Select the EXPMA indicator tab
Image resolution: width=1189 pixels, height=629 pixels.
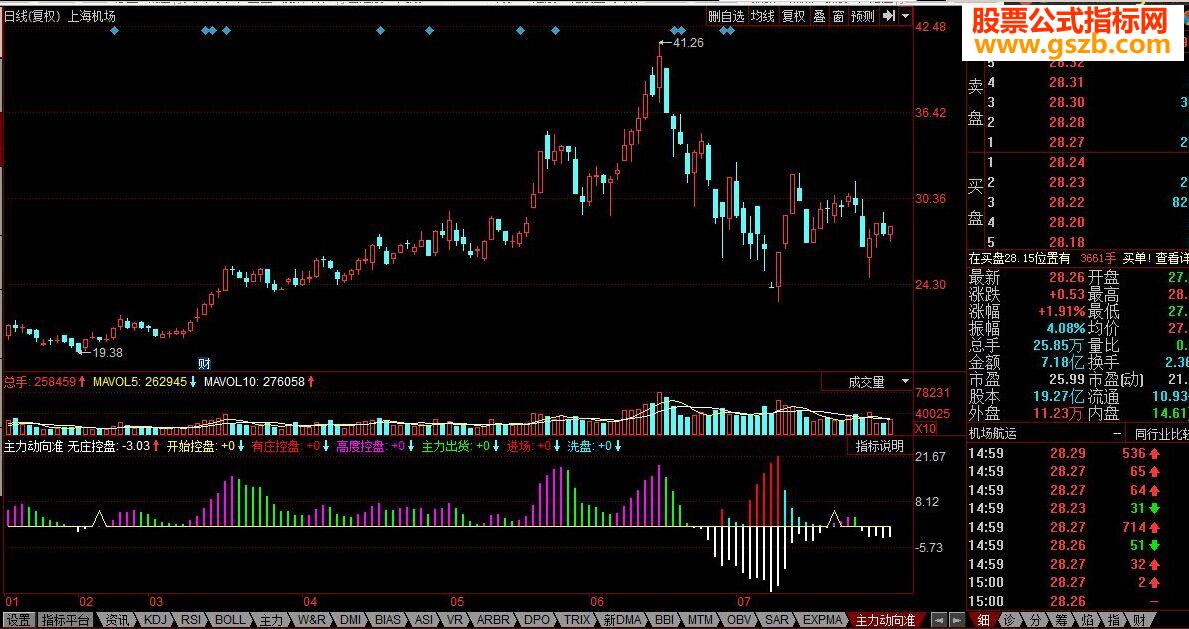coord(824,620)
